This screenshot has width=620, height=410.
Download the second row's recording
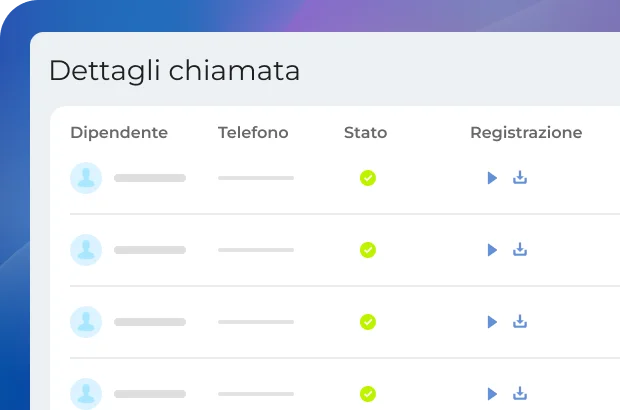520,250
